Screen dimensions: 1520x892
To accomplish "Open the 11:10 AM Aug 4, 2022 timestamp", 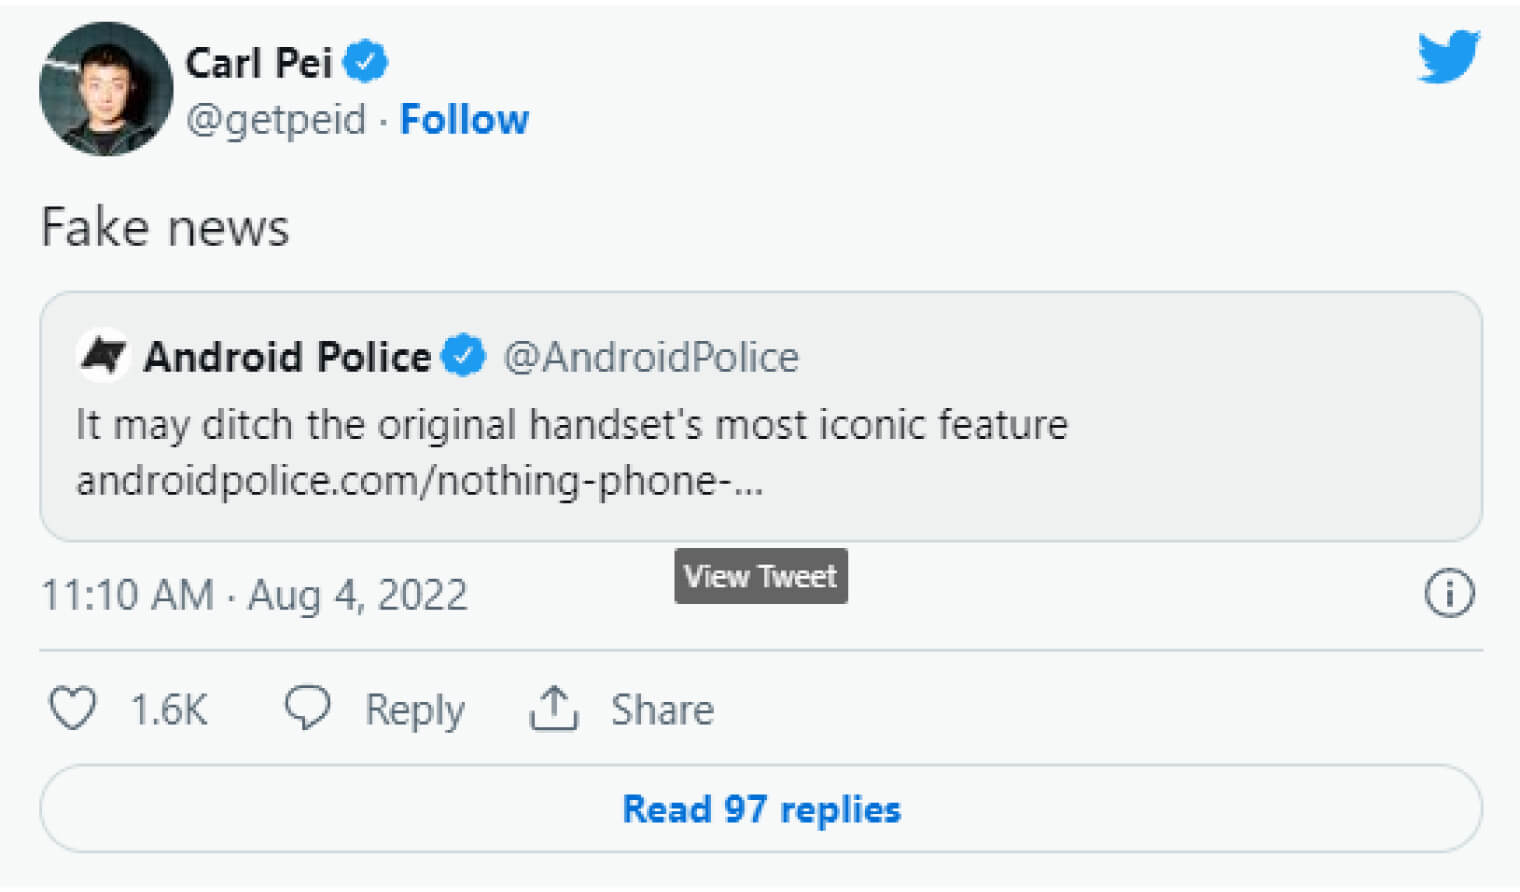I will (x=254, y=595).
